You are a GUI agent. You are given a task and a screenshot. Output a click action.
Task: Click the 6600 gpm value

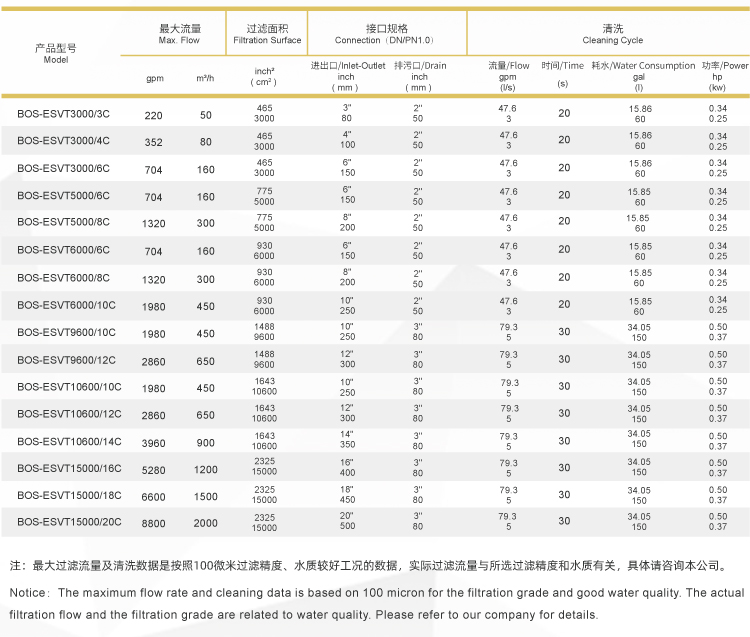tap(154, 496)
